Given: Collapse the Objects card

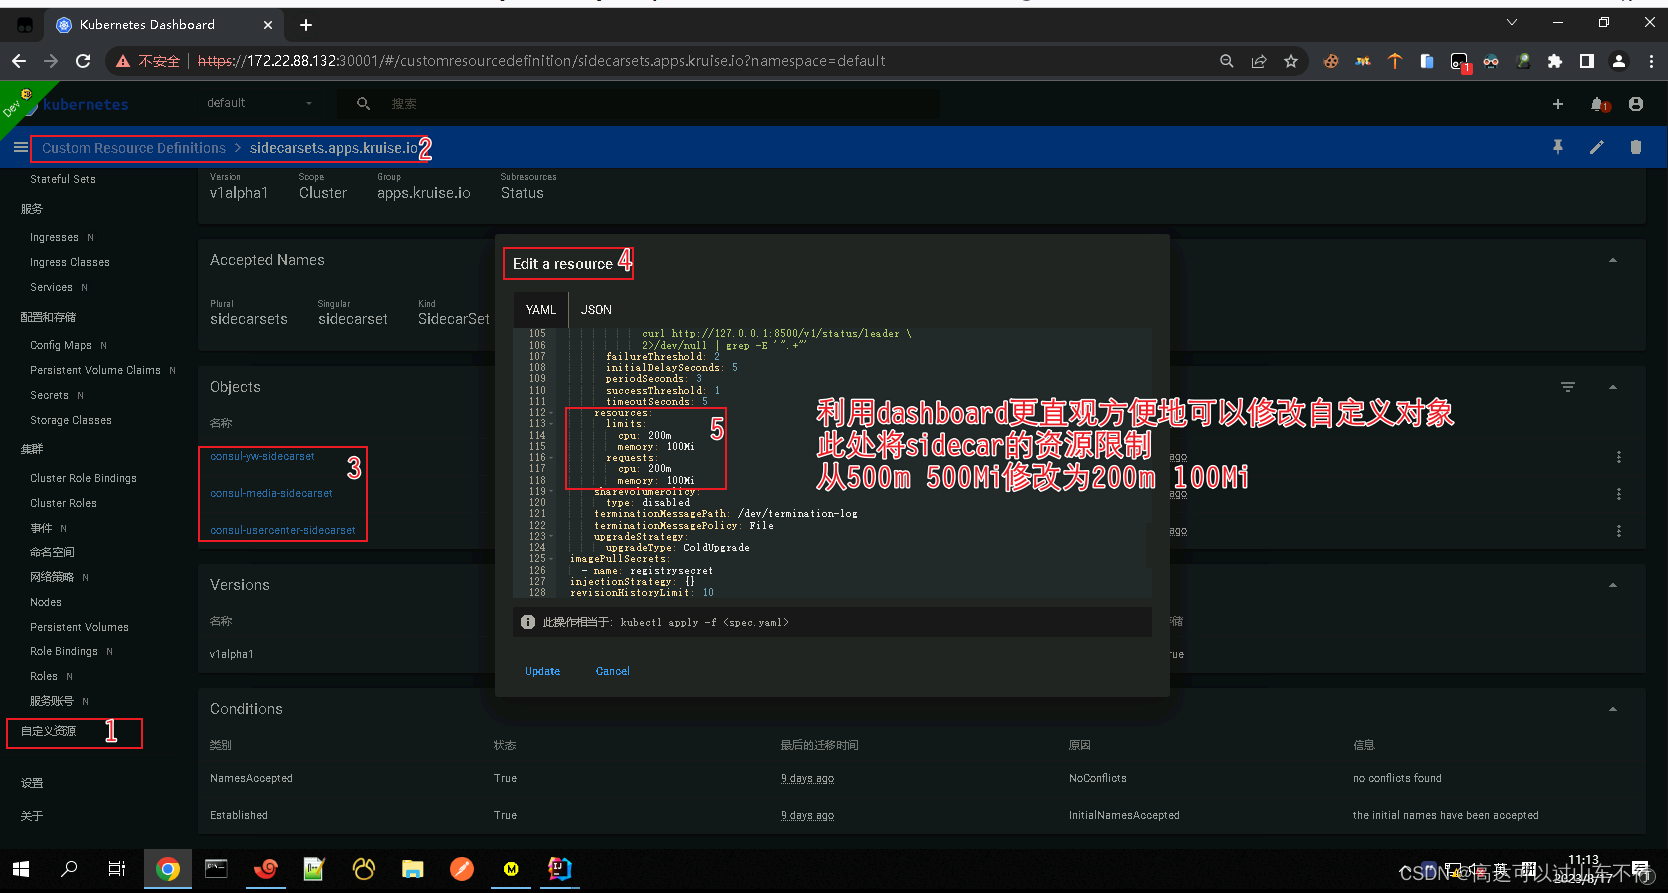Looking at the screenshot, I should pyautogui.click(x=1612, y=387).
